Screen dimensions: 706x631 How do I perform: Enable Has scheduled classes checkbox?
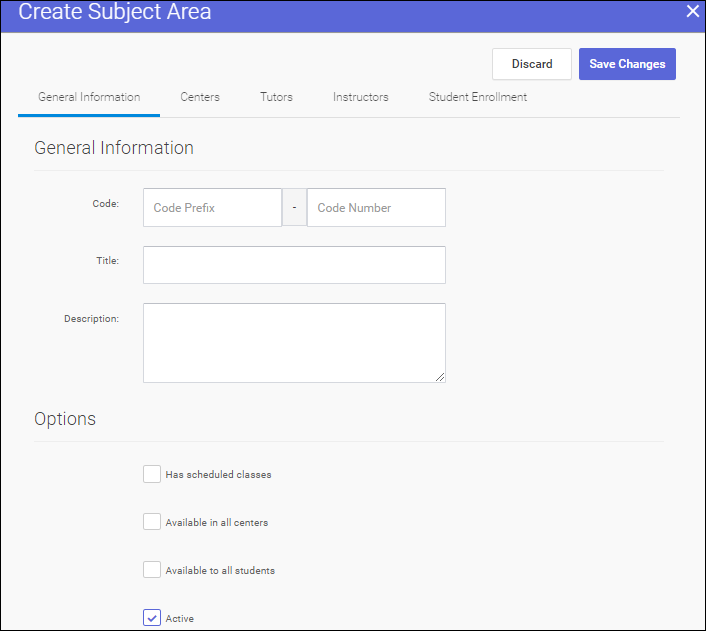tap(152, 474)
